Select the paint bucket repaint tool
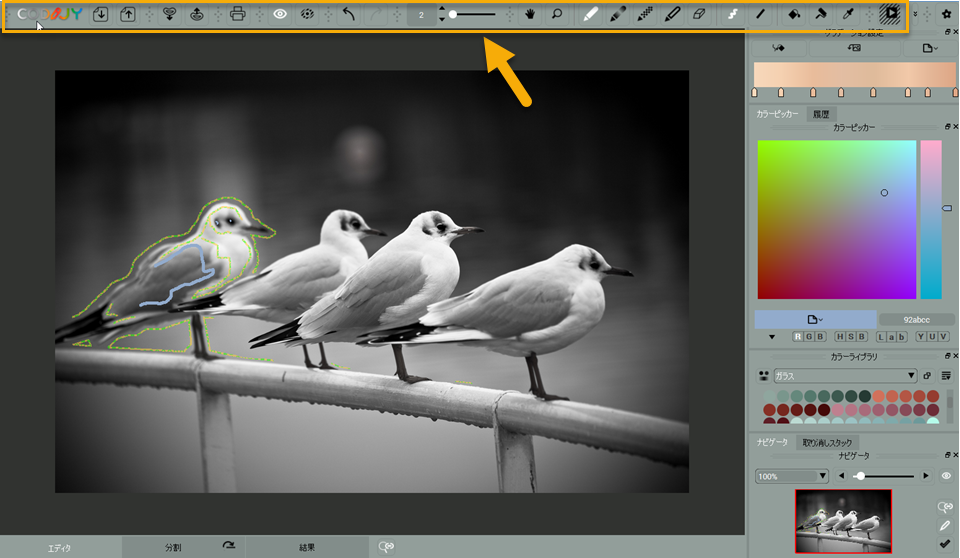Screen dimensions: 960x558 coord(794,14)
